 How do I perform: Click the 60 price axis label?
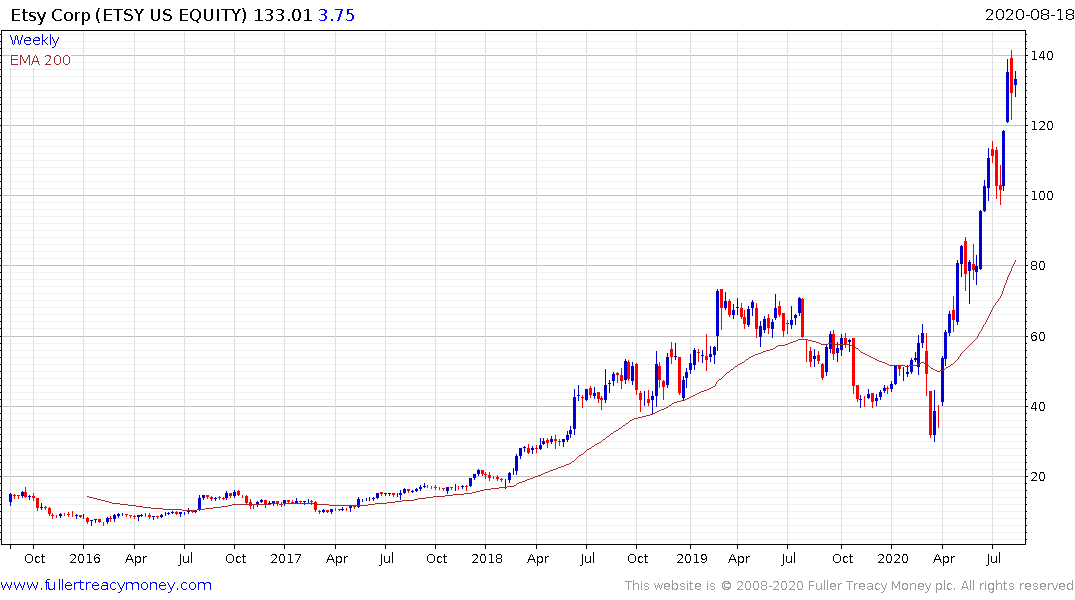pyautogui.click(x=1038, y=336)
